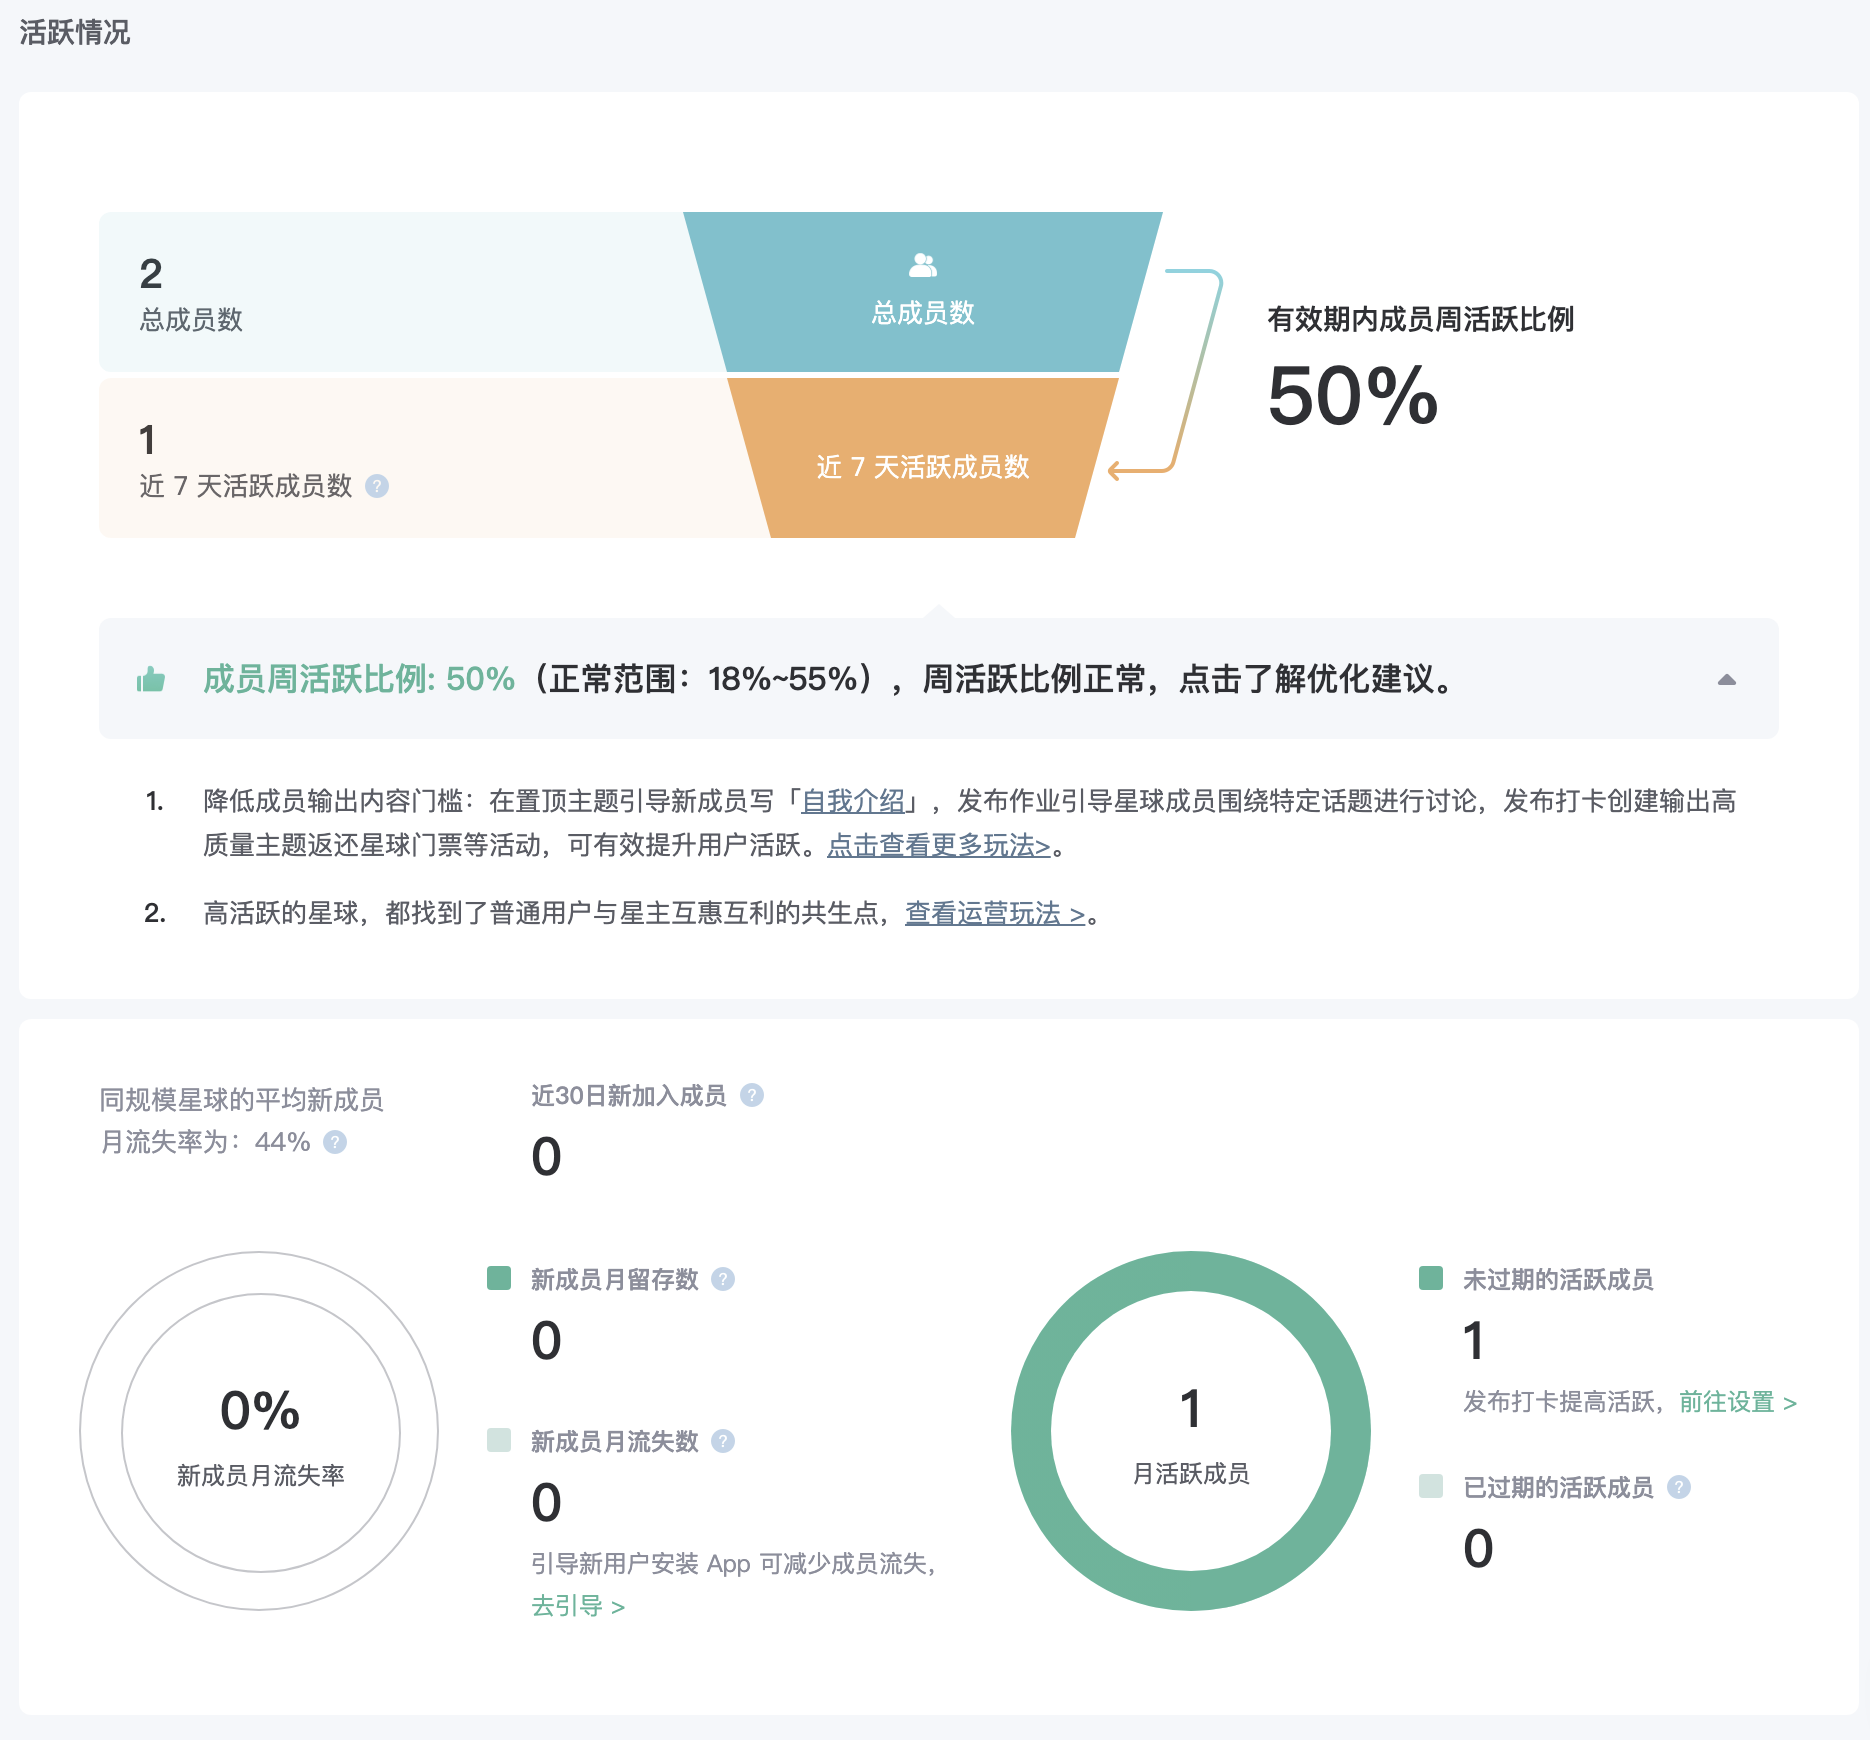Screen dimensions: 1870x1740
Task: Click the 同规模星球的平均新成员 text
Action: 241,1100
